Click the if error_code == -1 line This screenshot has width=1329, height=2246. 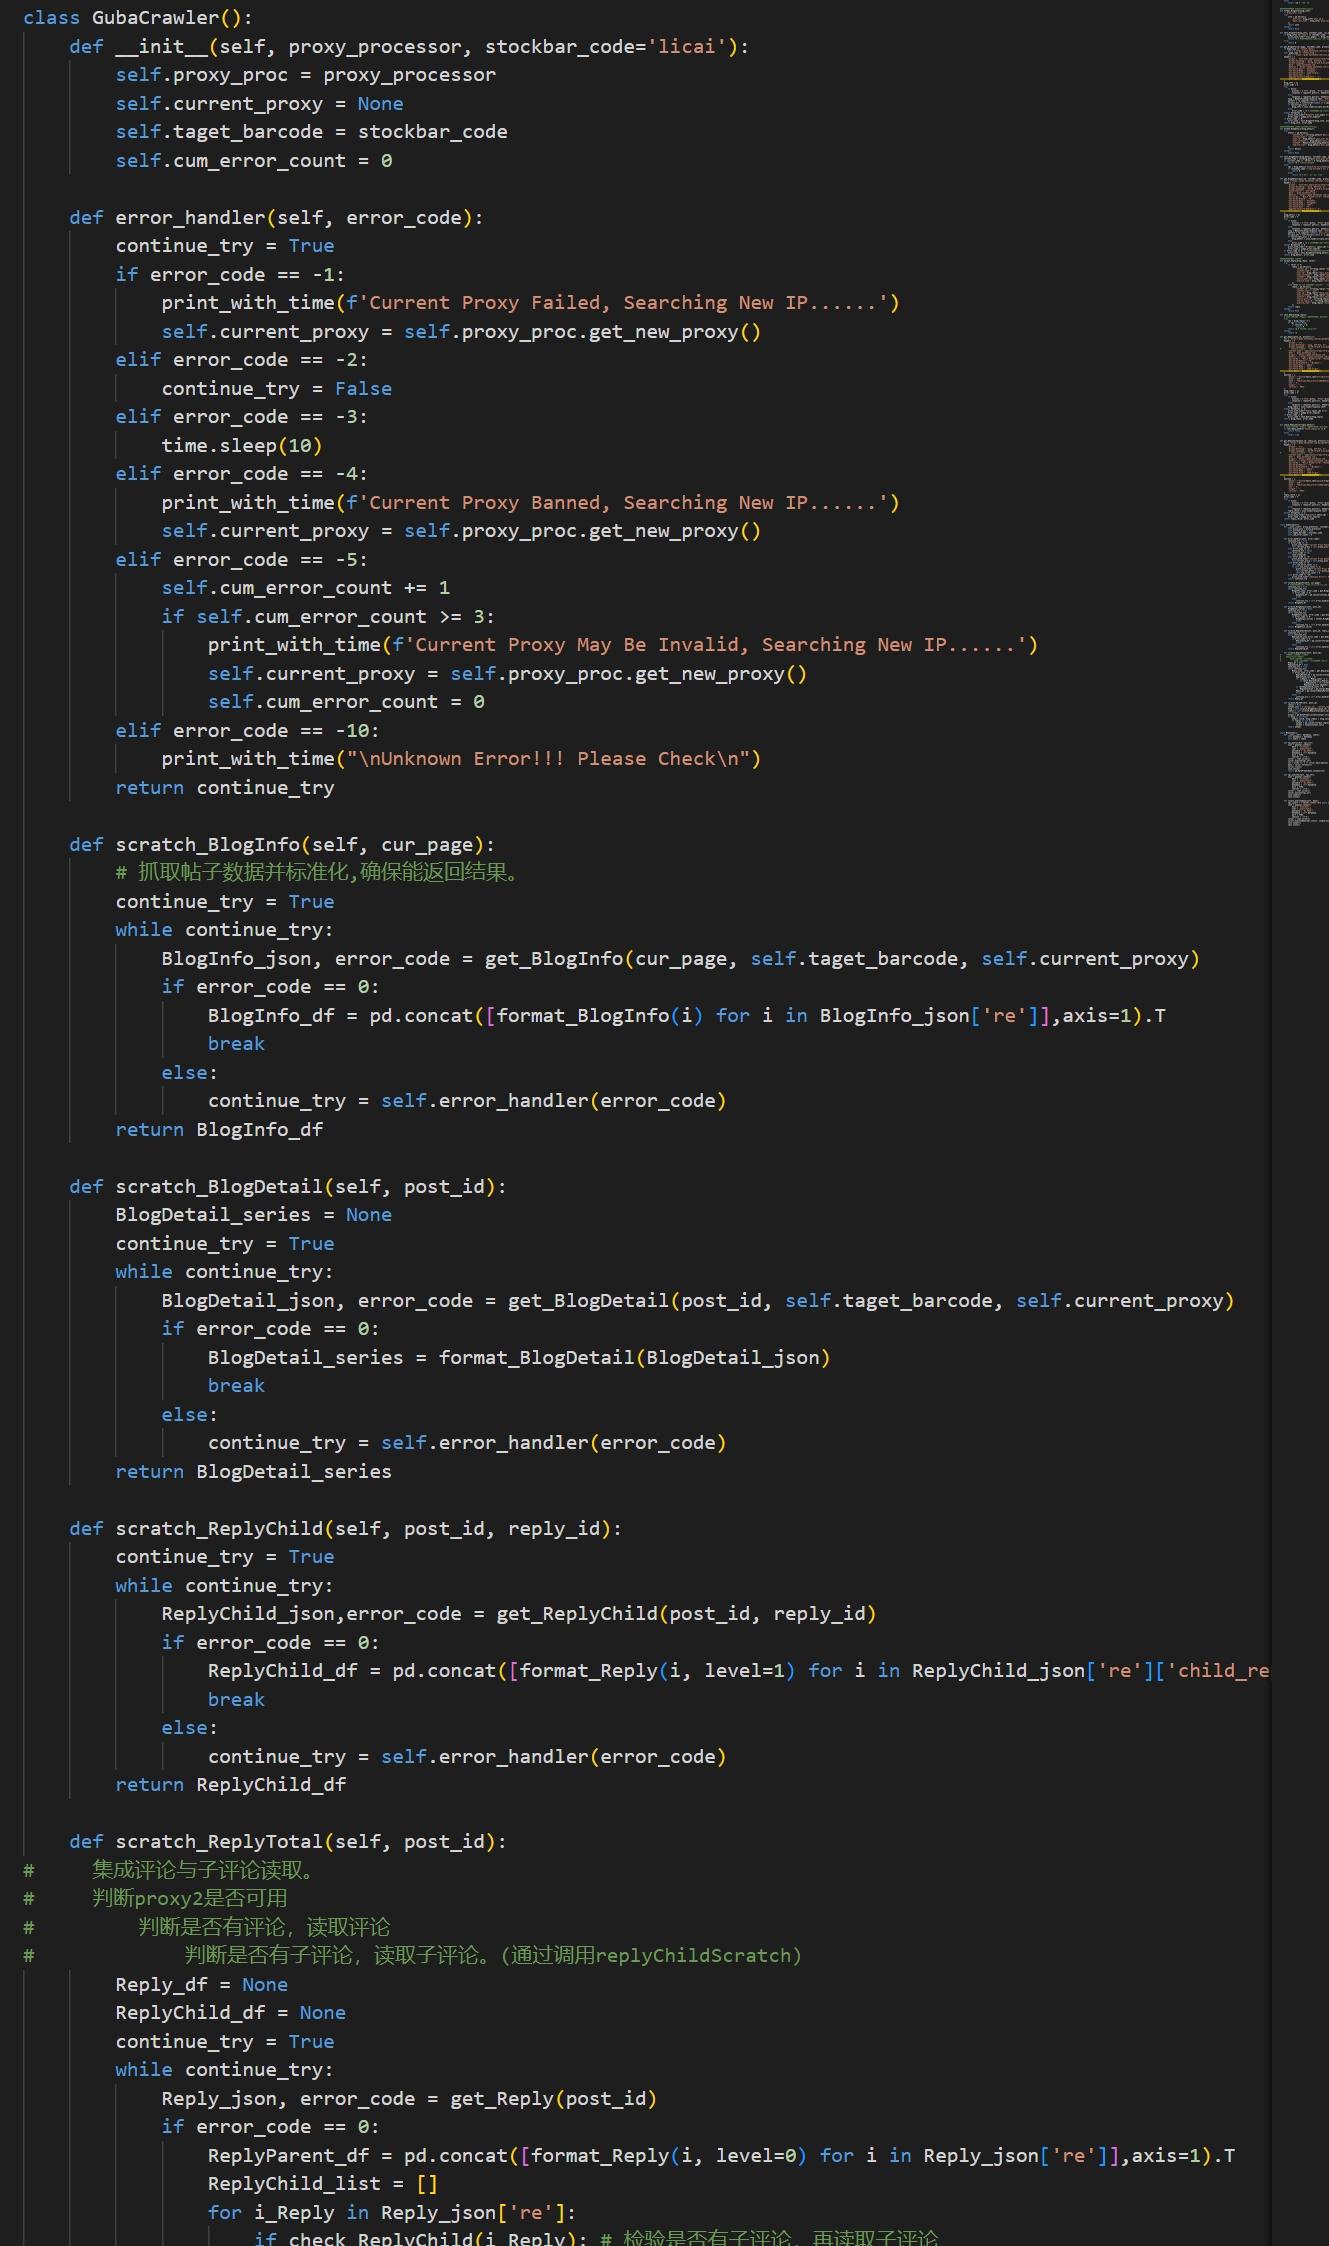click(230, 274)
